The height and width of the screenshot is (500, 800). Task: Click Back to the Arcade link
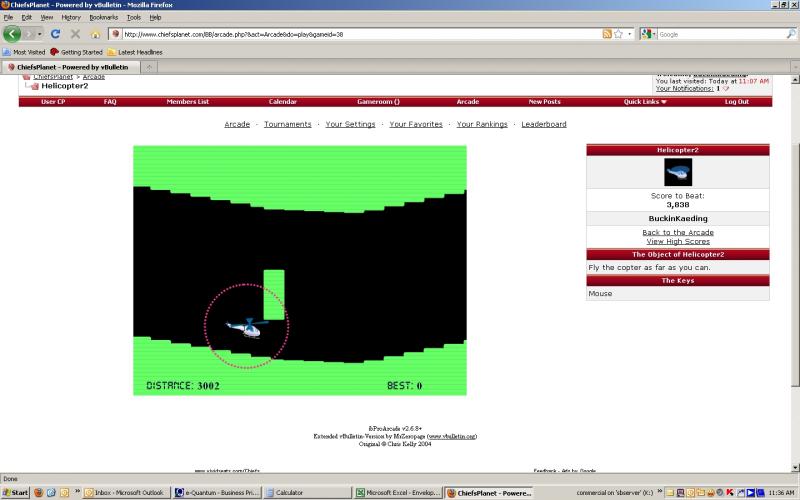click(678, 232)
